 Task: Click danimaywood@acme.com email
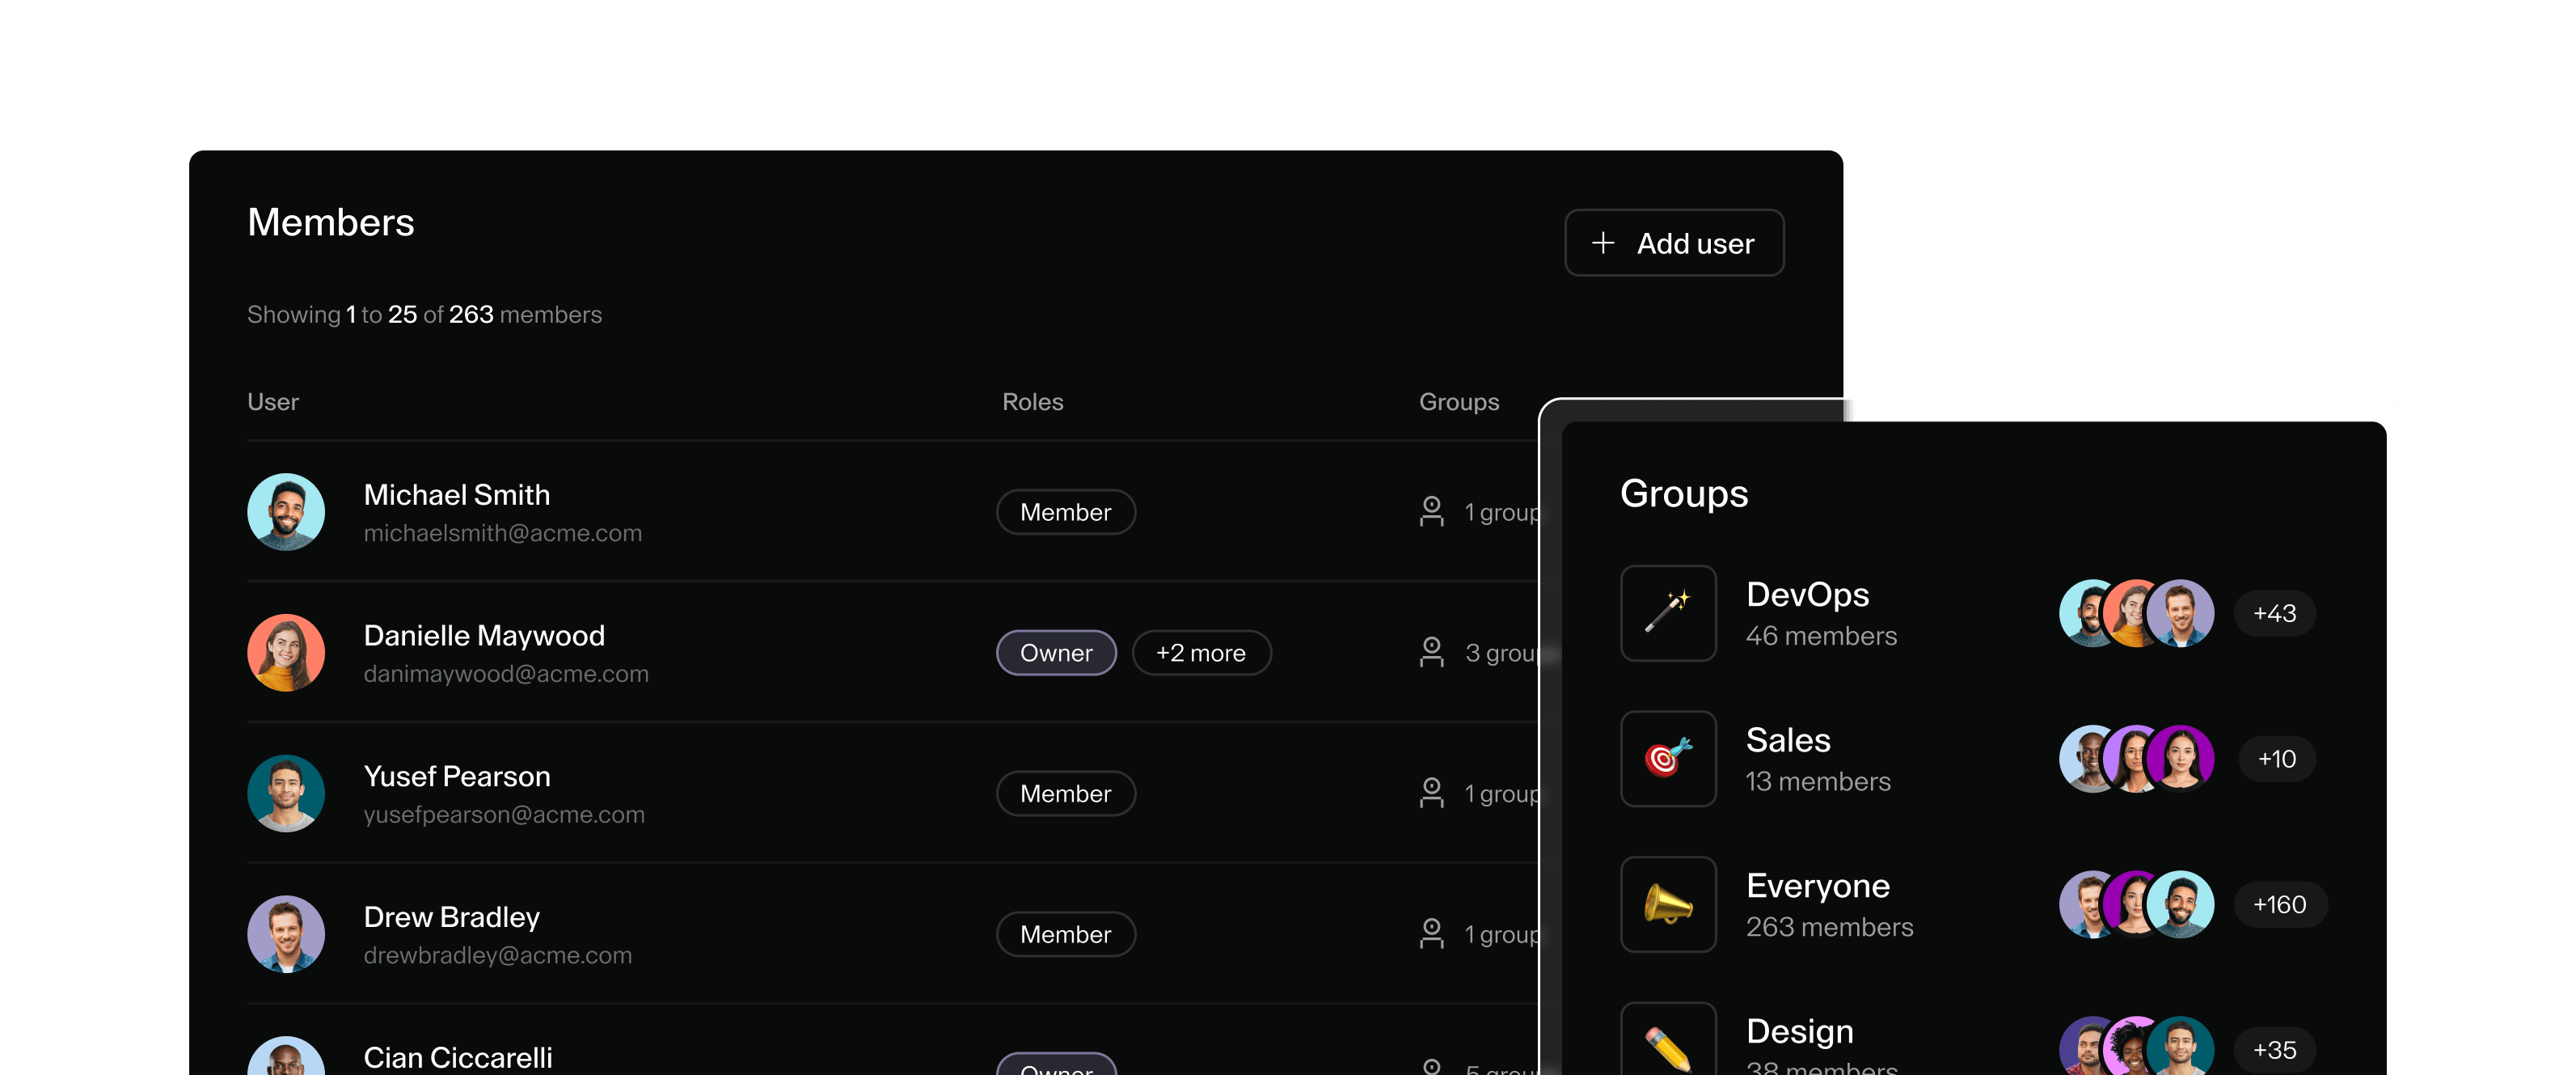click(x=506, y=675)
